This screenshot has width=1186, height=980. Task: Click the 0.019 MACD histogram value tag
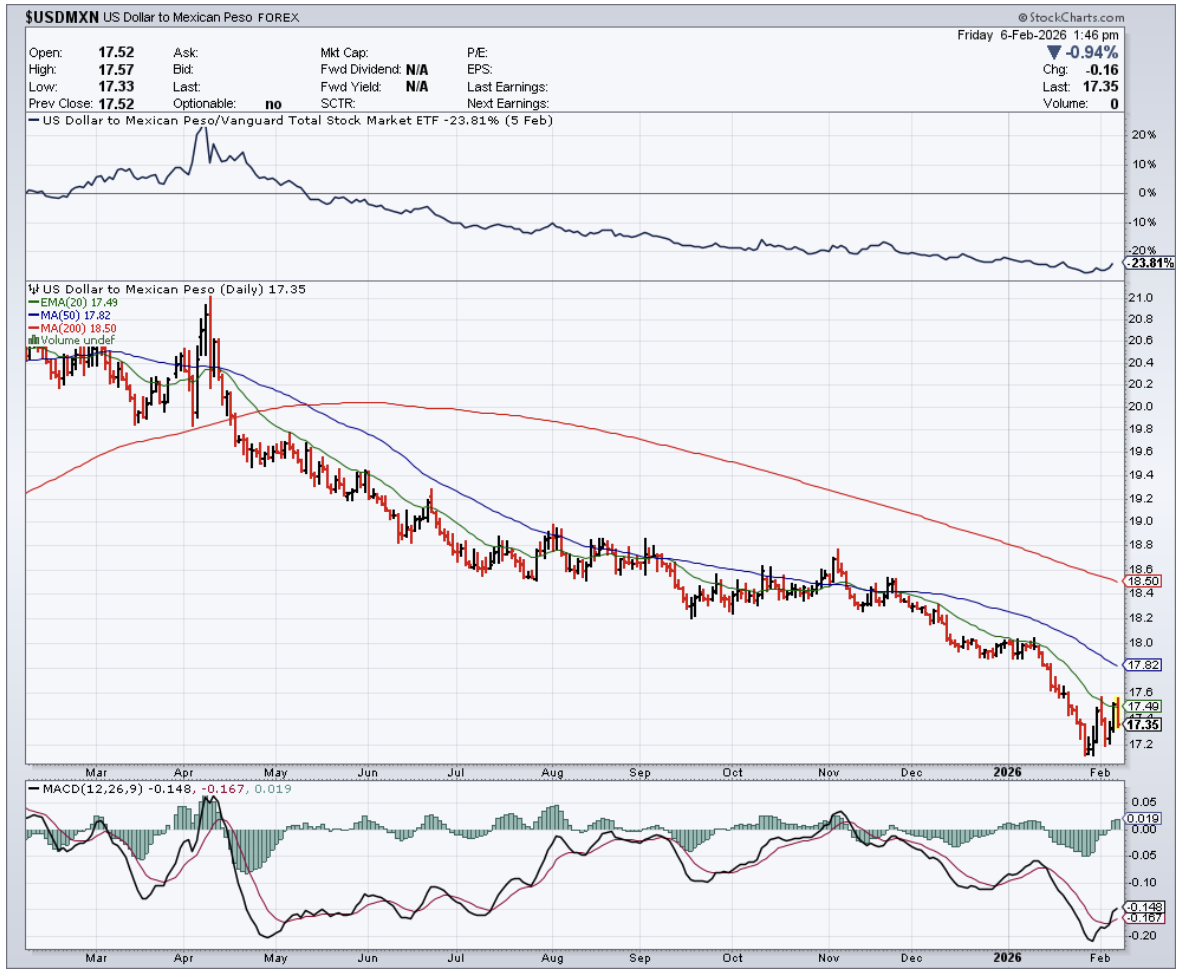[x=1142, y=818]
